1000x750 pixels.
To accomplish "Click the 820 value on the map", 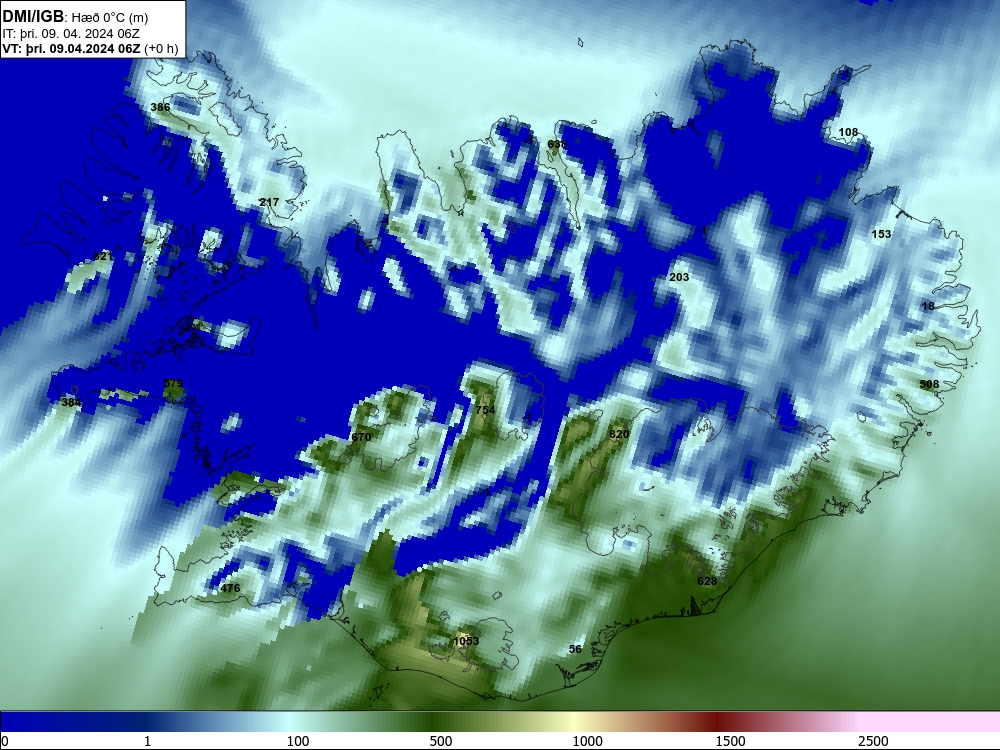I will (619, 434).
